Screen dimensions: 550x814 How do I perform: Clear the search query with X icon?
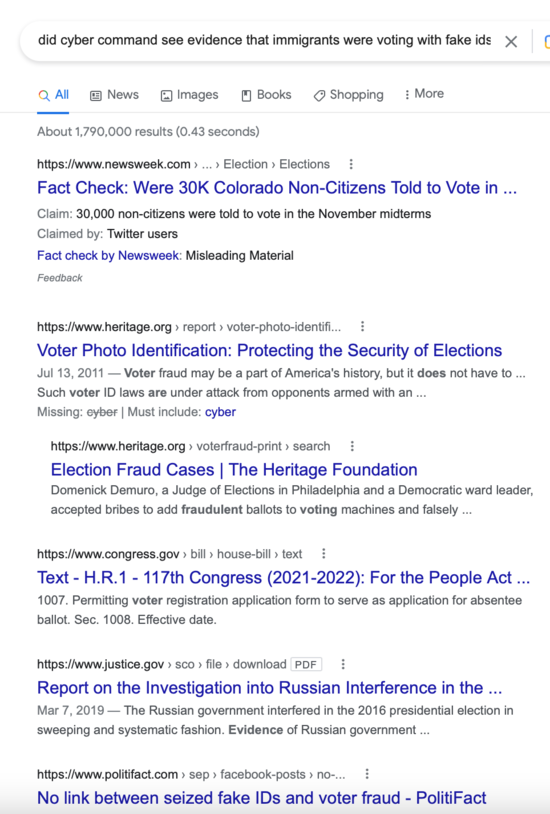coord(511,42)
